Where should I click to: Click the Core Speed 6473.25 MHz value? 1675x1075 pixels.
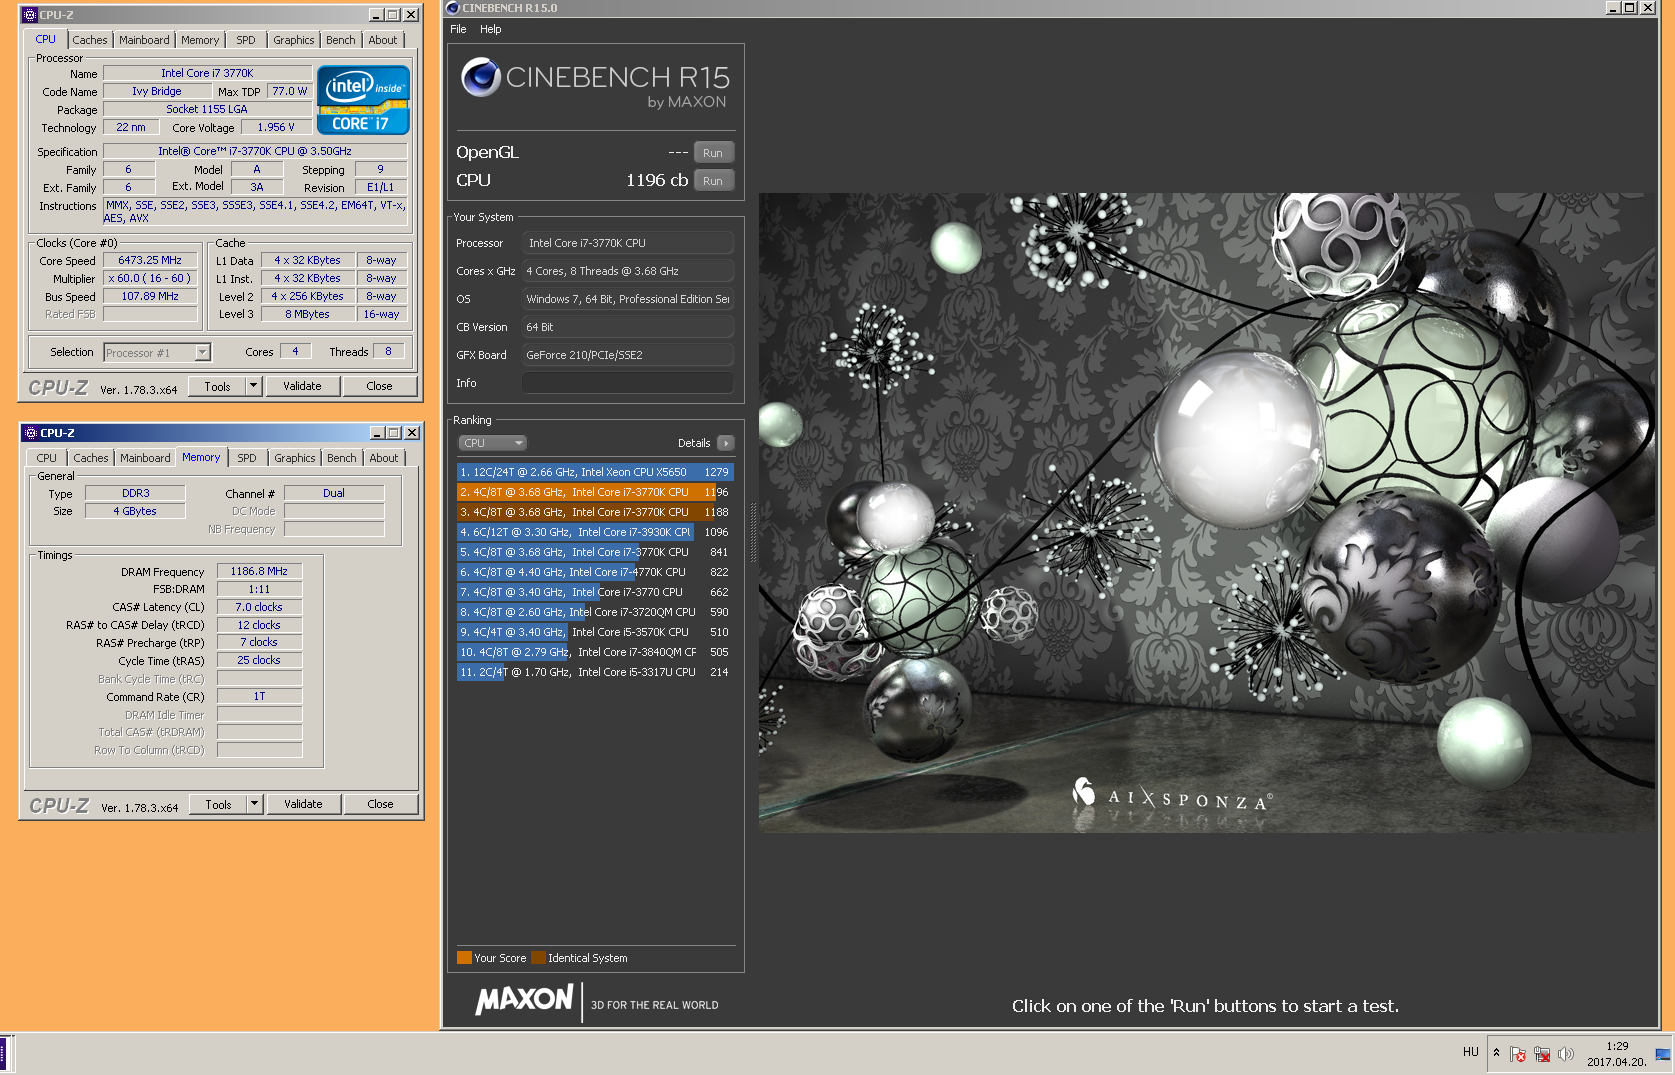150,260
